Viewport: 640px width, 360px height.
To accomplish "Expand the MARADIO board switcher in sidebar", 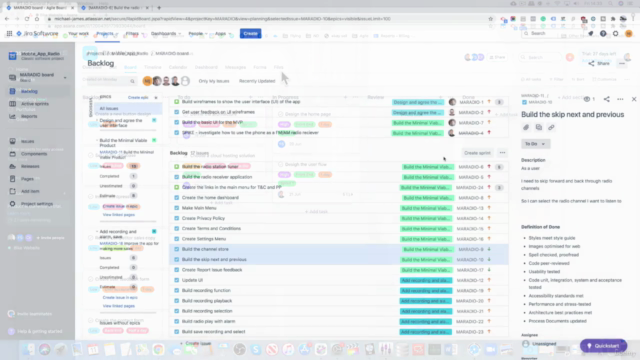I will pyautogui.click(x=65, y=77).
